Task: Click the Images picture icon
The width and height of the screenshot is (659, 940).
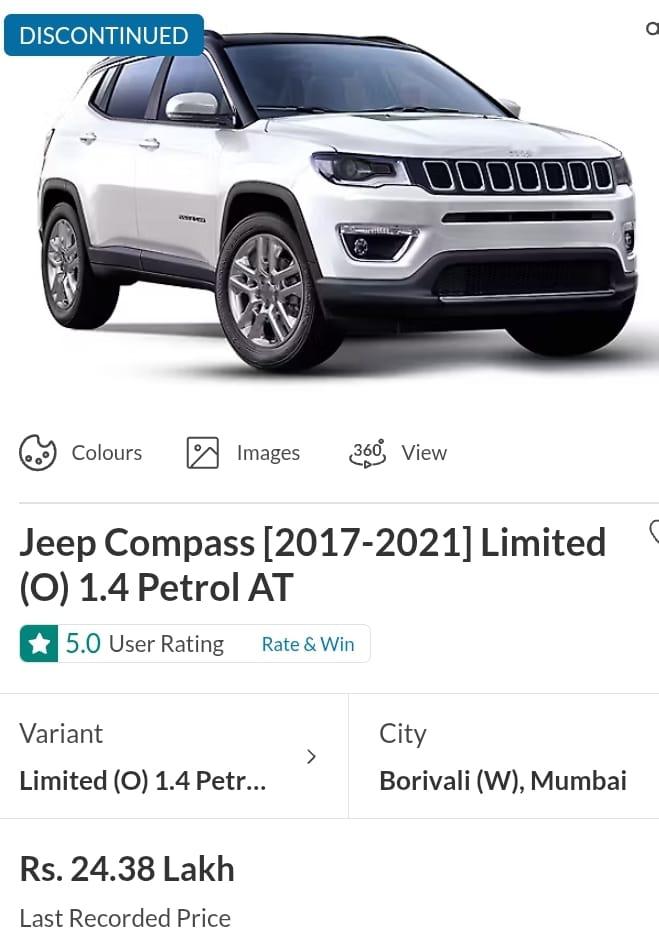Action: [x=203, y=453]
